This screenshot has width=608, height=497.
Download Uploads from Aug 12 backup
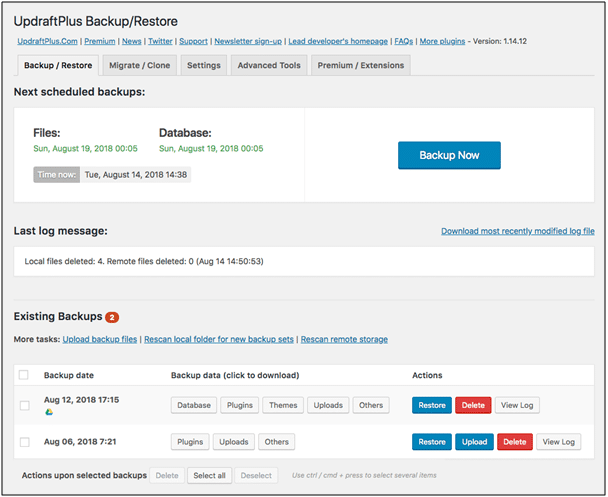pos(328,405)
